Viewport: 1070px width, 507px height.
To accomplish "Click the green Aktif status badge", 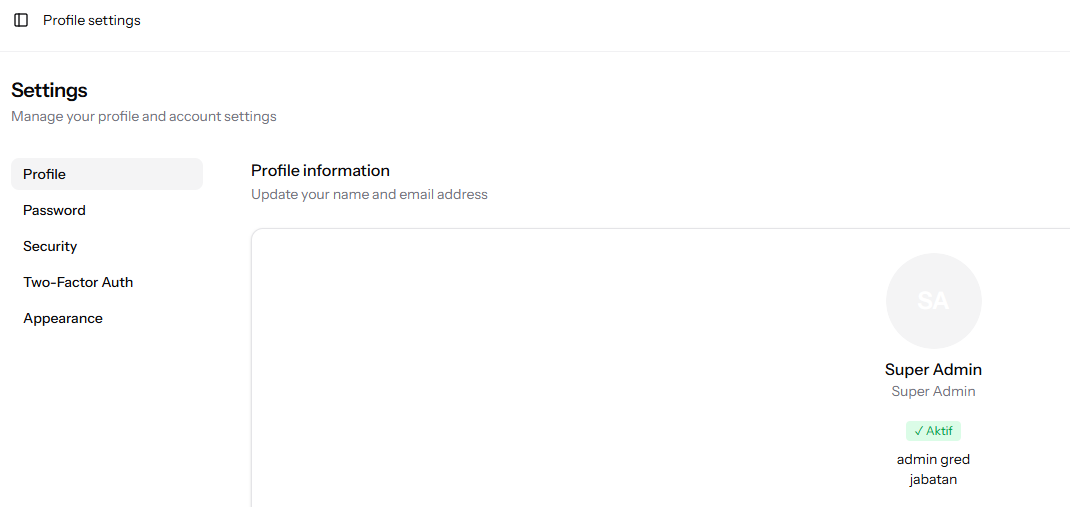I will tap(934, 431).
